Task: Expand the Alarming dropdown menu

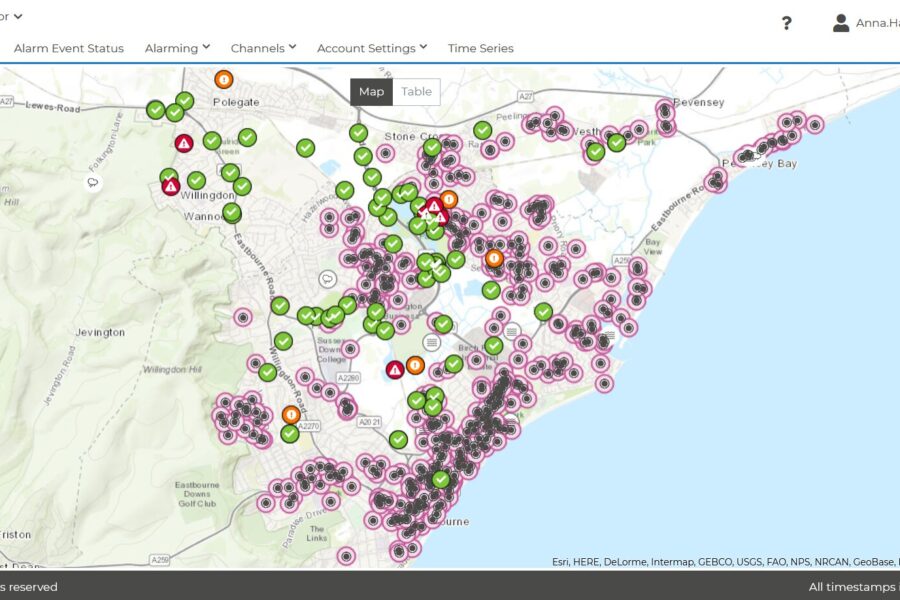Action: point(177,48)
